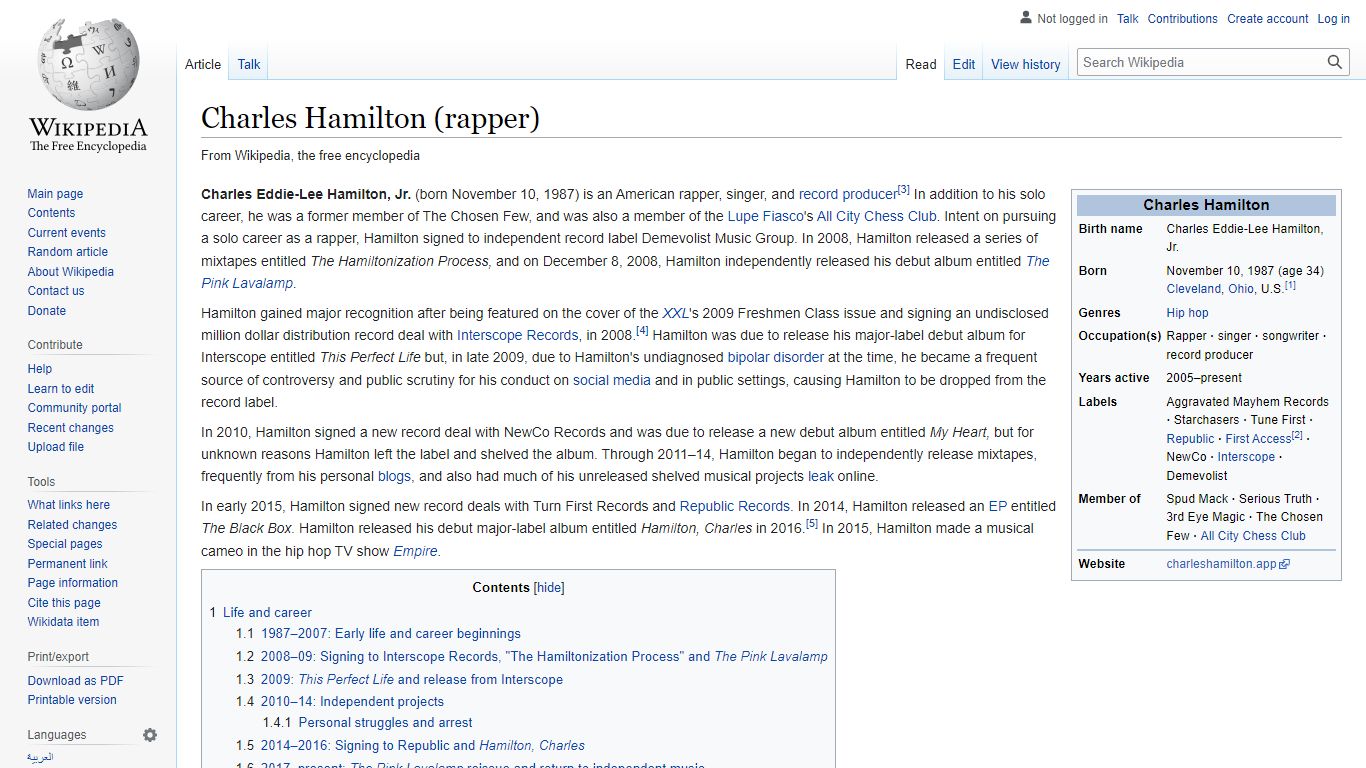The width and height of the screenshot is (1366, 768).
Task: Open First Access label link
Action: coord(1259,439)
